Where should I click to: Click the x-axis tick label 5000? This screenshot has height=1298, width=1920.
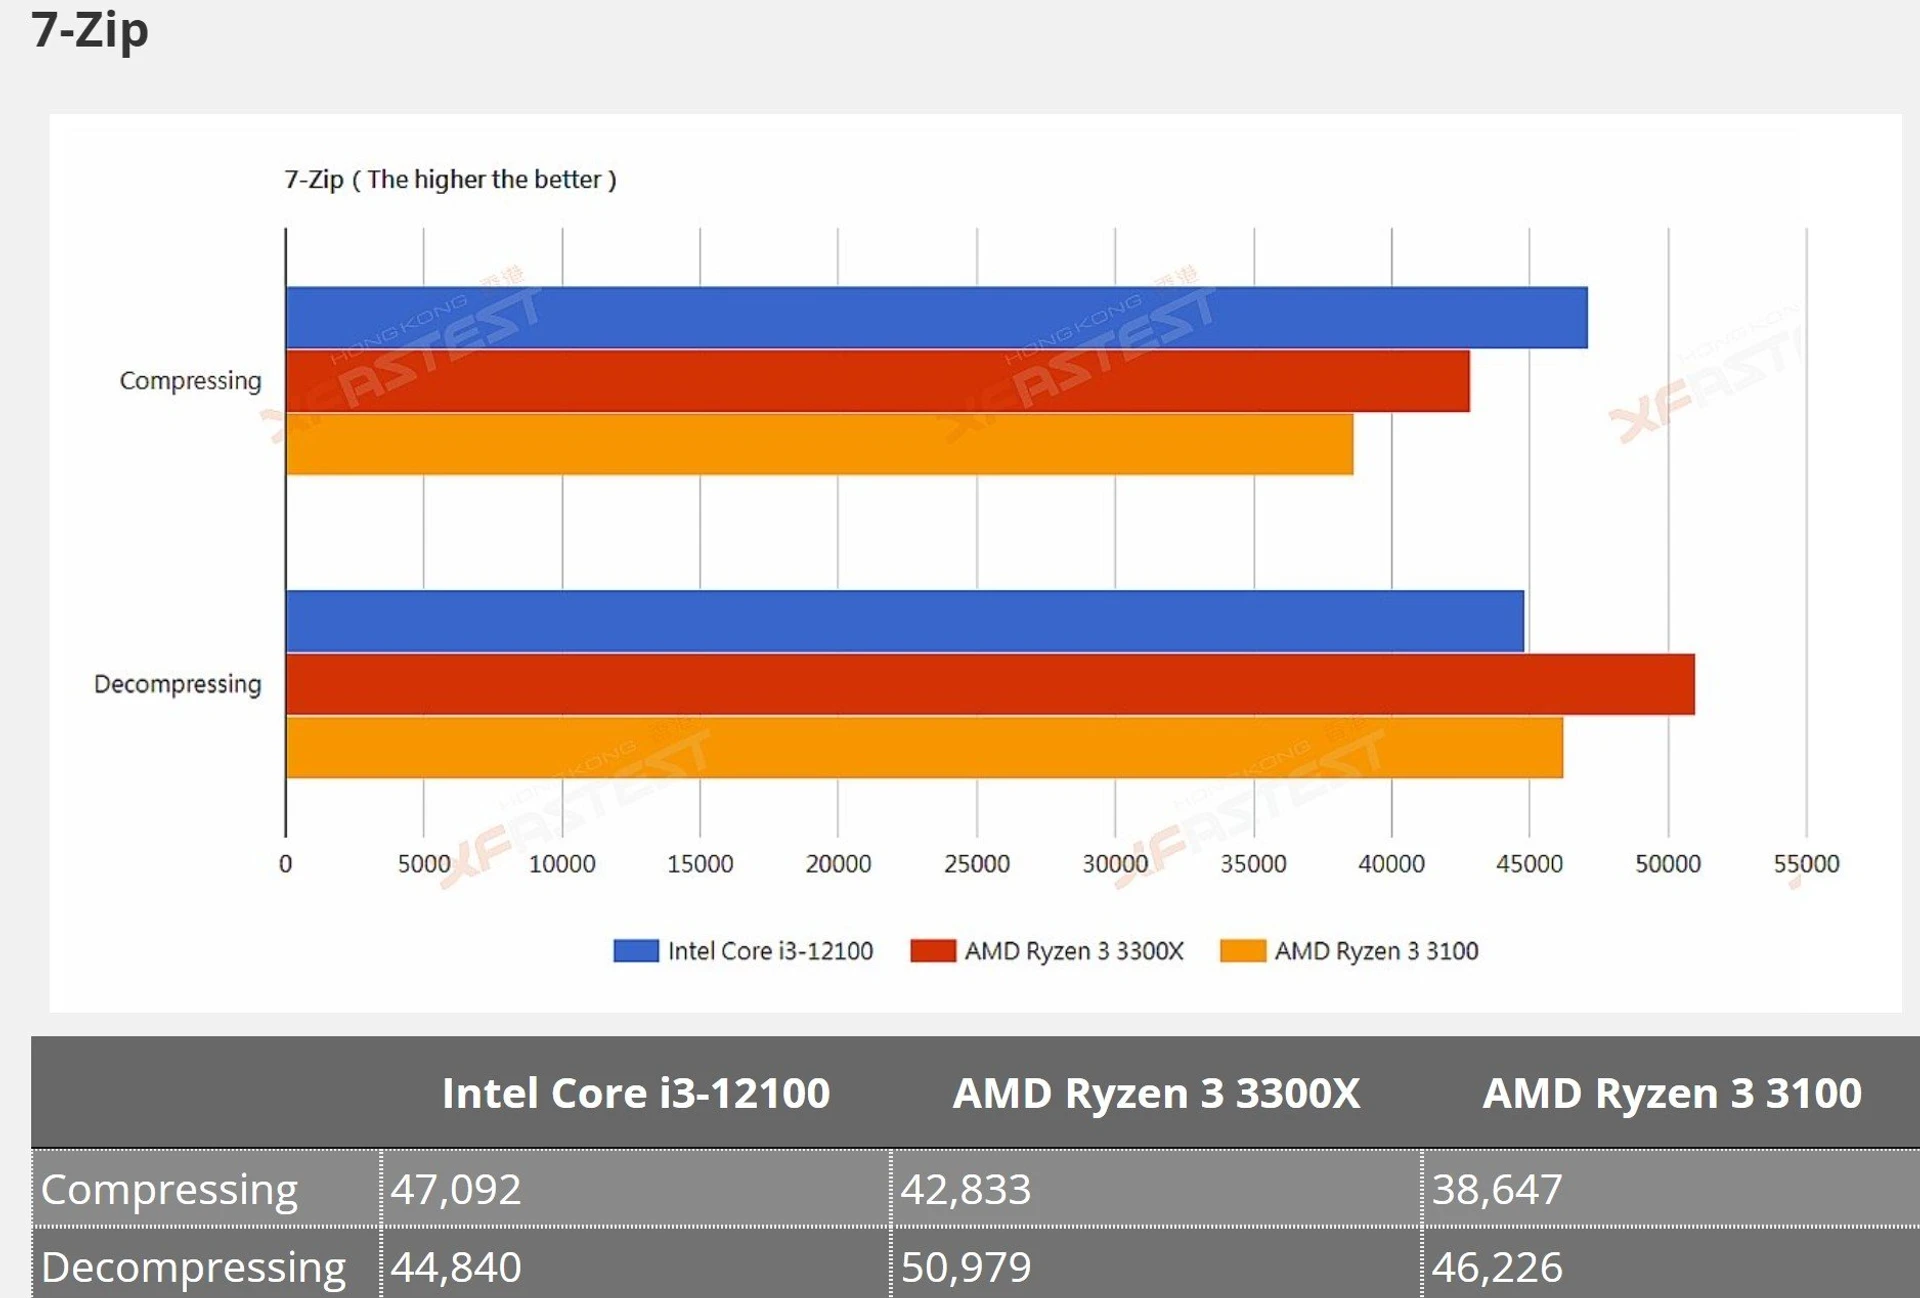424,864
